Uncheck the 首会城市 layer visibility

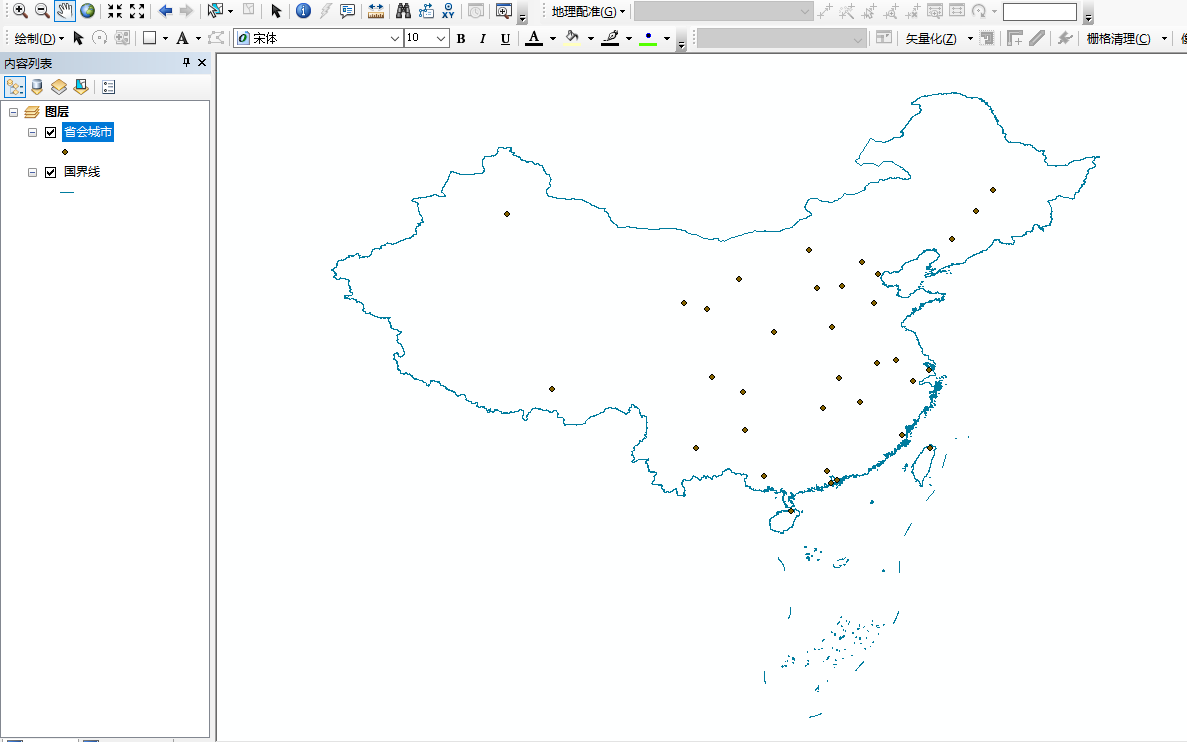pos(50,131)
